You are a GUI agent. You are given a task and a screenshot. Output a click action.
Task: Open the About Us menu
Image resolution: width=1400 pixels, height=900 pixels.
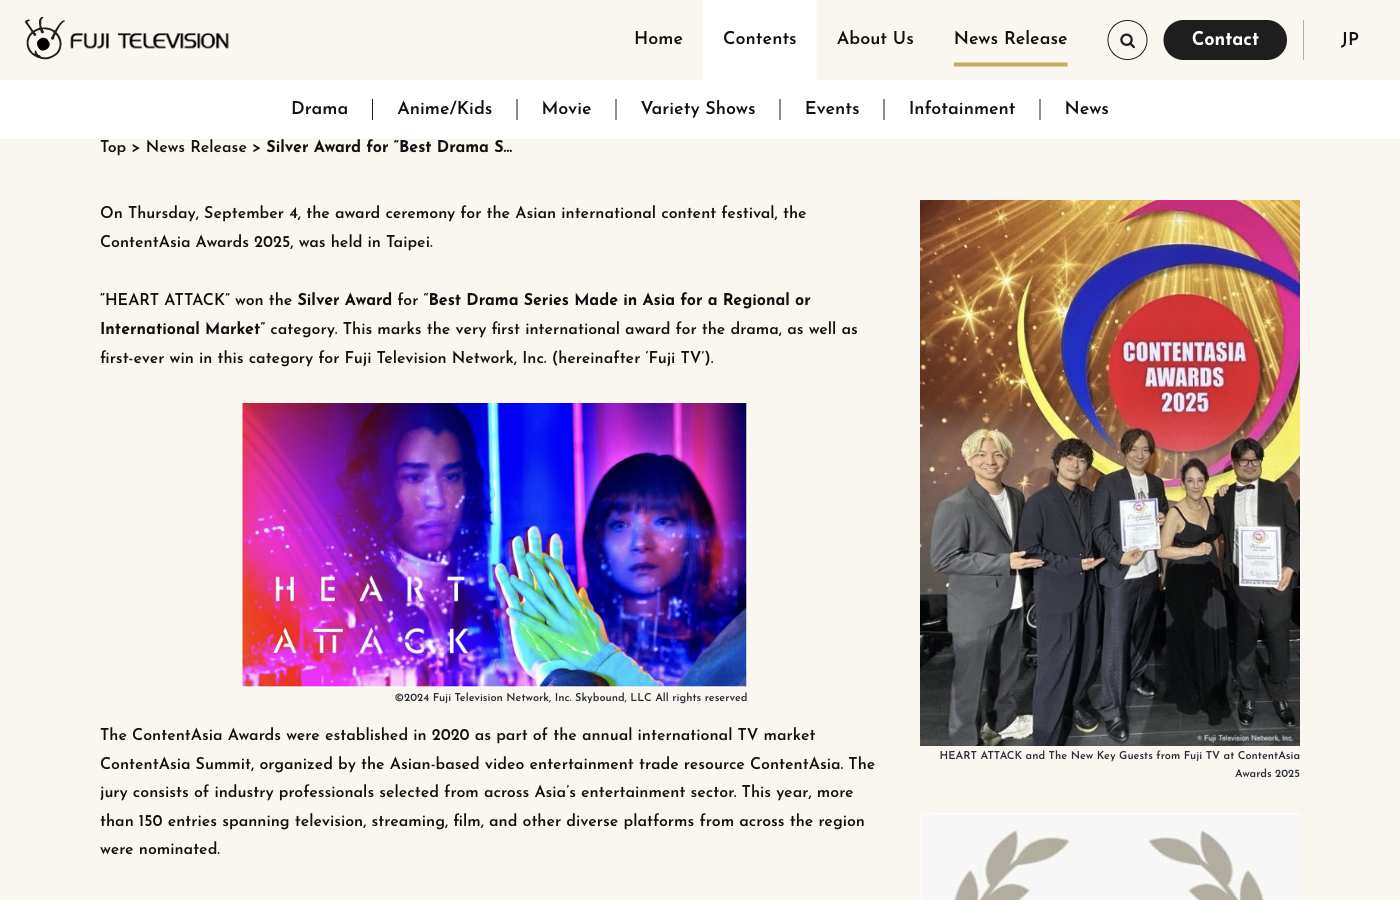click(875, 39)
